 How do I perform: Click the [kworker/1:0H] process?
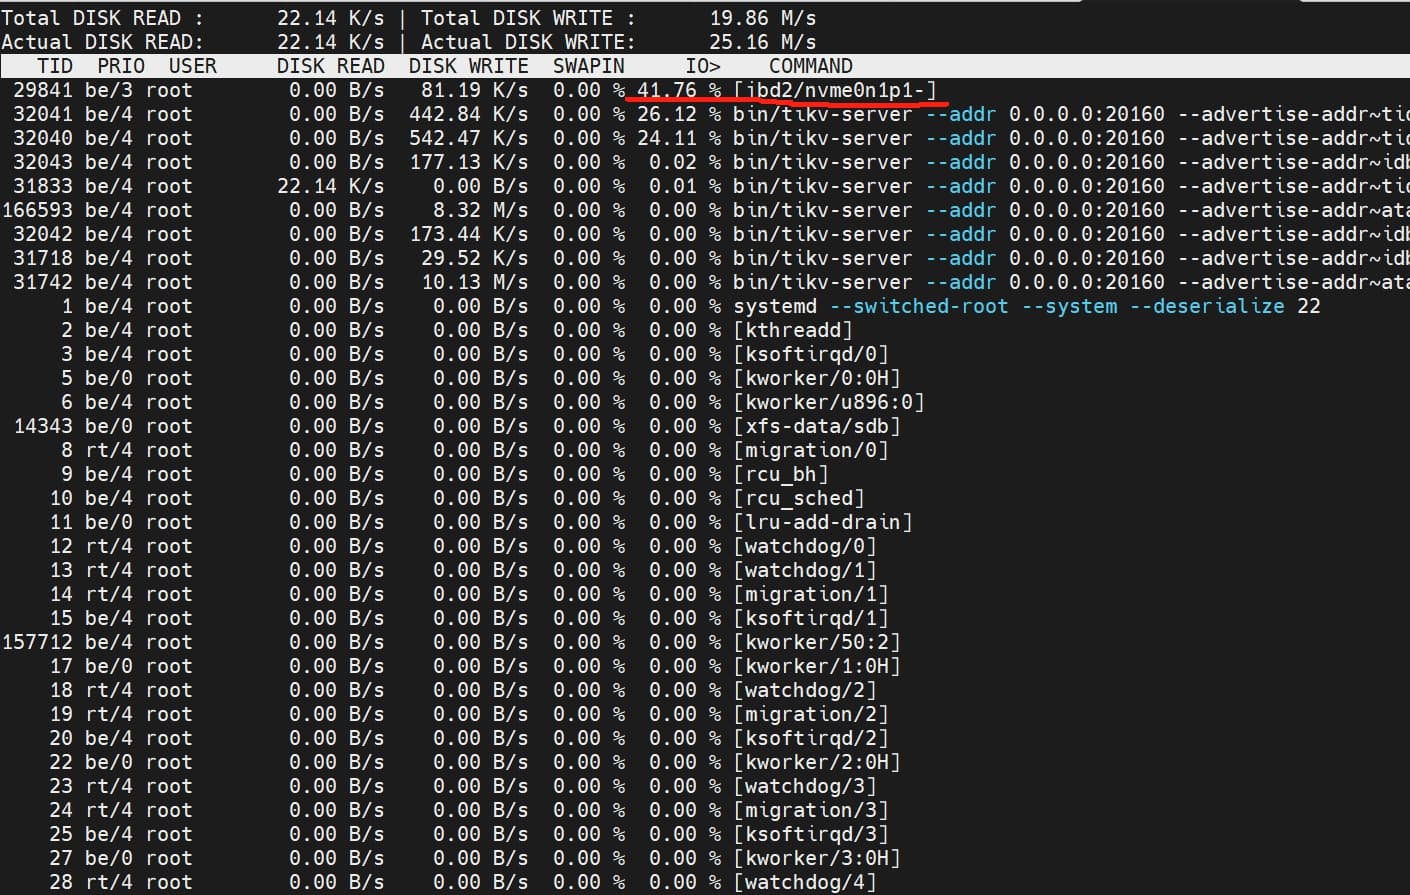tap(817, 666)
